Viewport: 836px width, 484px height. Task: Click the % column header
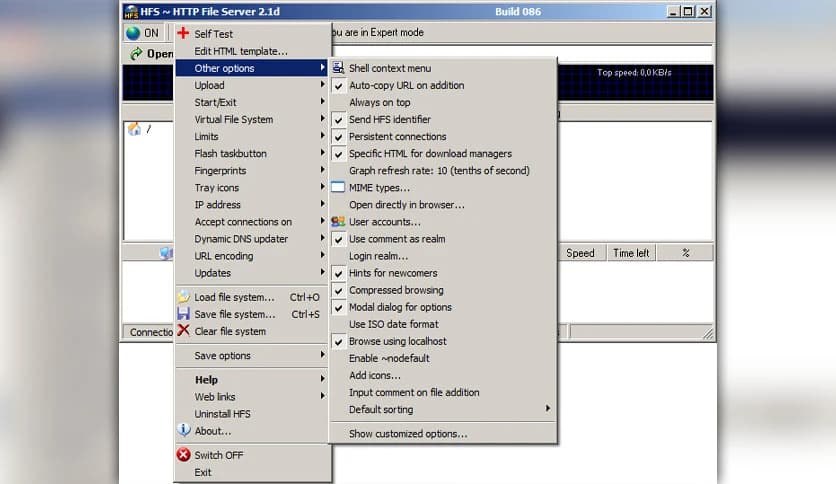coord(686,253)
